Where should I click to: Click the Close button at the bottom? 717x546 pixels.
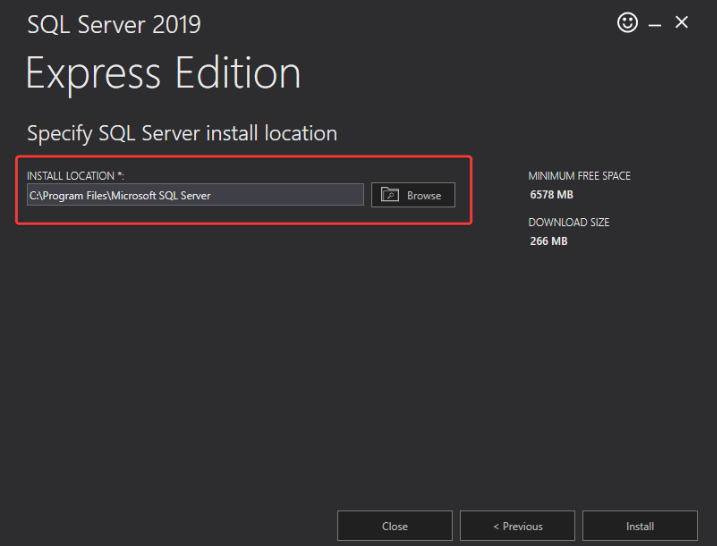(395, 526)
